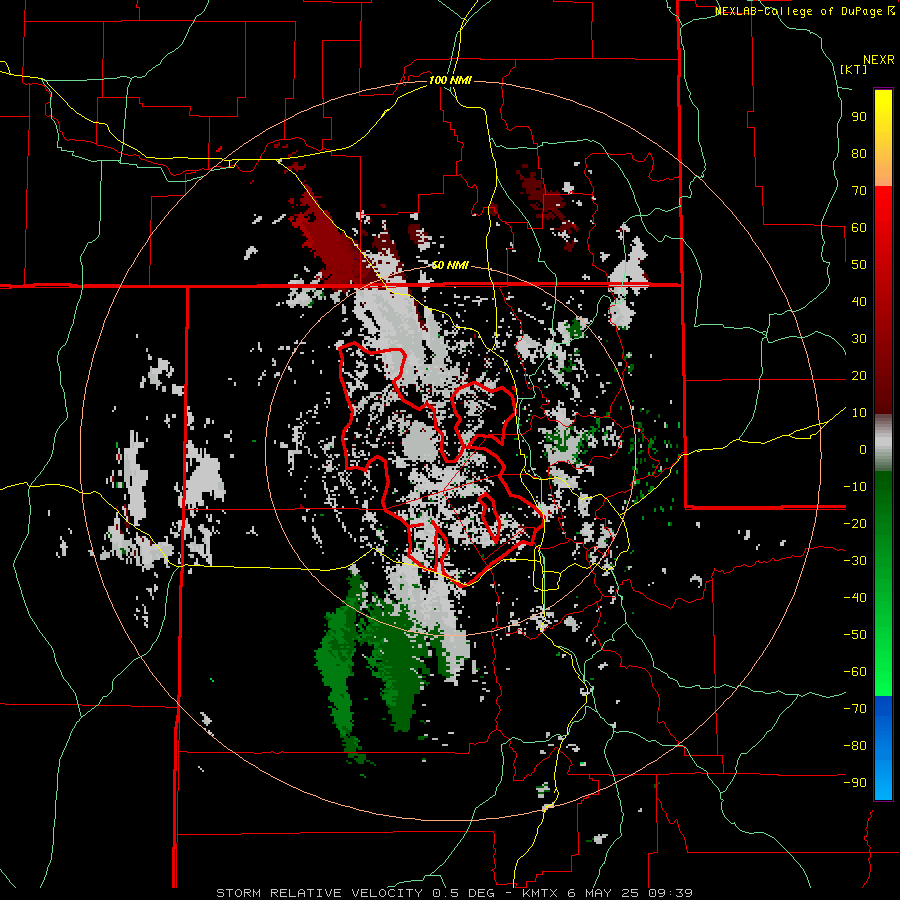The width and height of the screenshot is (900, 900).
Task: Click the 50 NMI range ring label
Action: pyautogui.click(x=450, y=265)
